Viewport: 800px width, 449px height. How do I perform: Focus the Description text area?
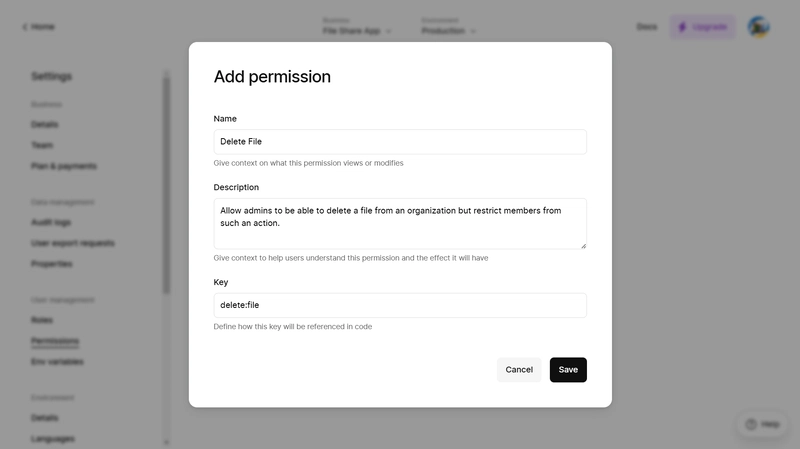tap(400, 224)
